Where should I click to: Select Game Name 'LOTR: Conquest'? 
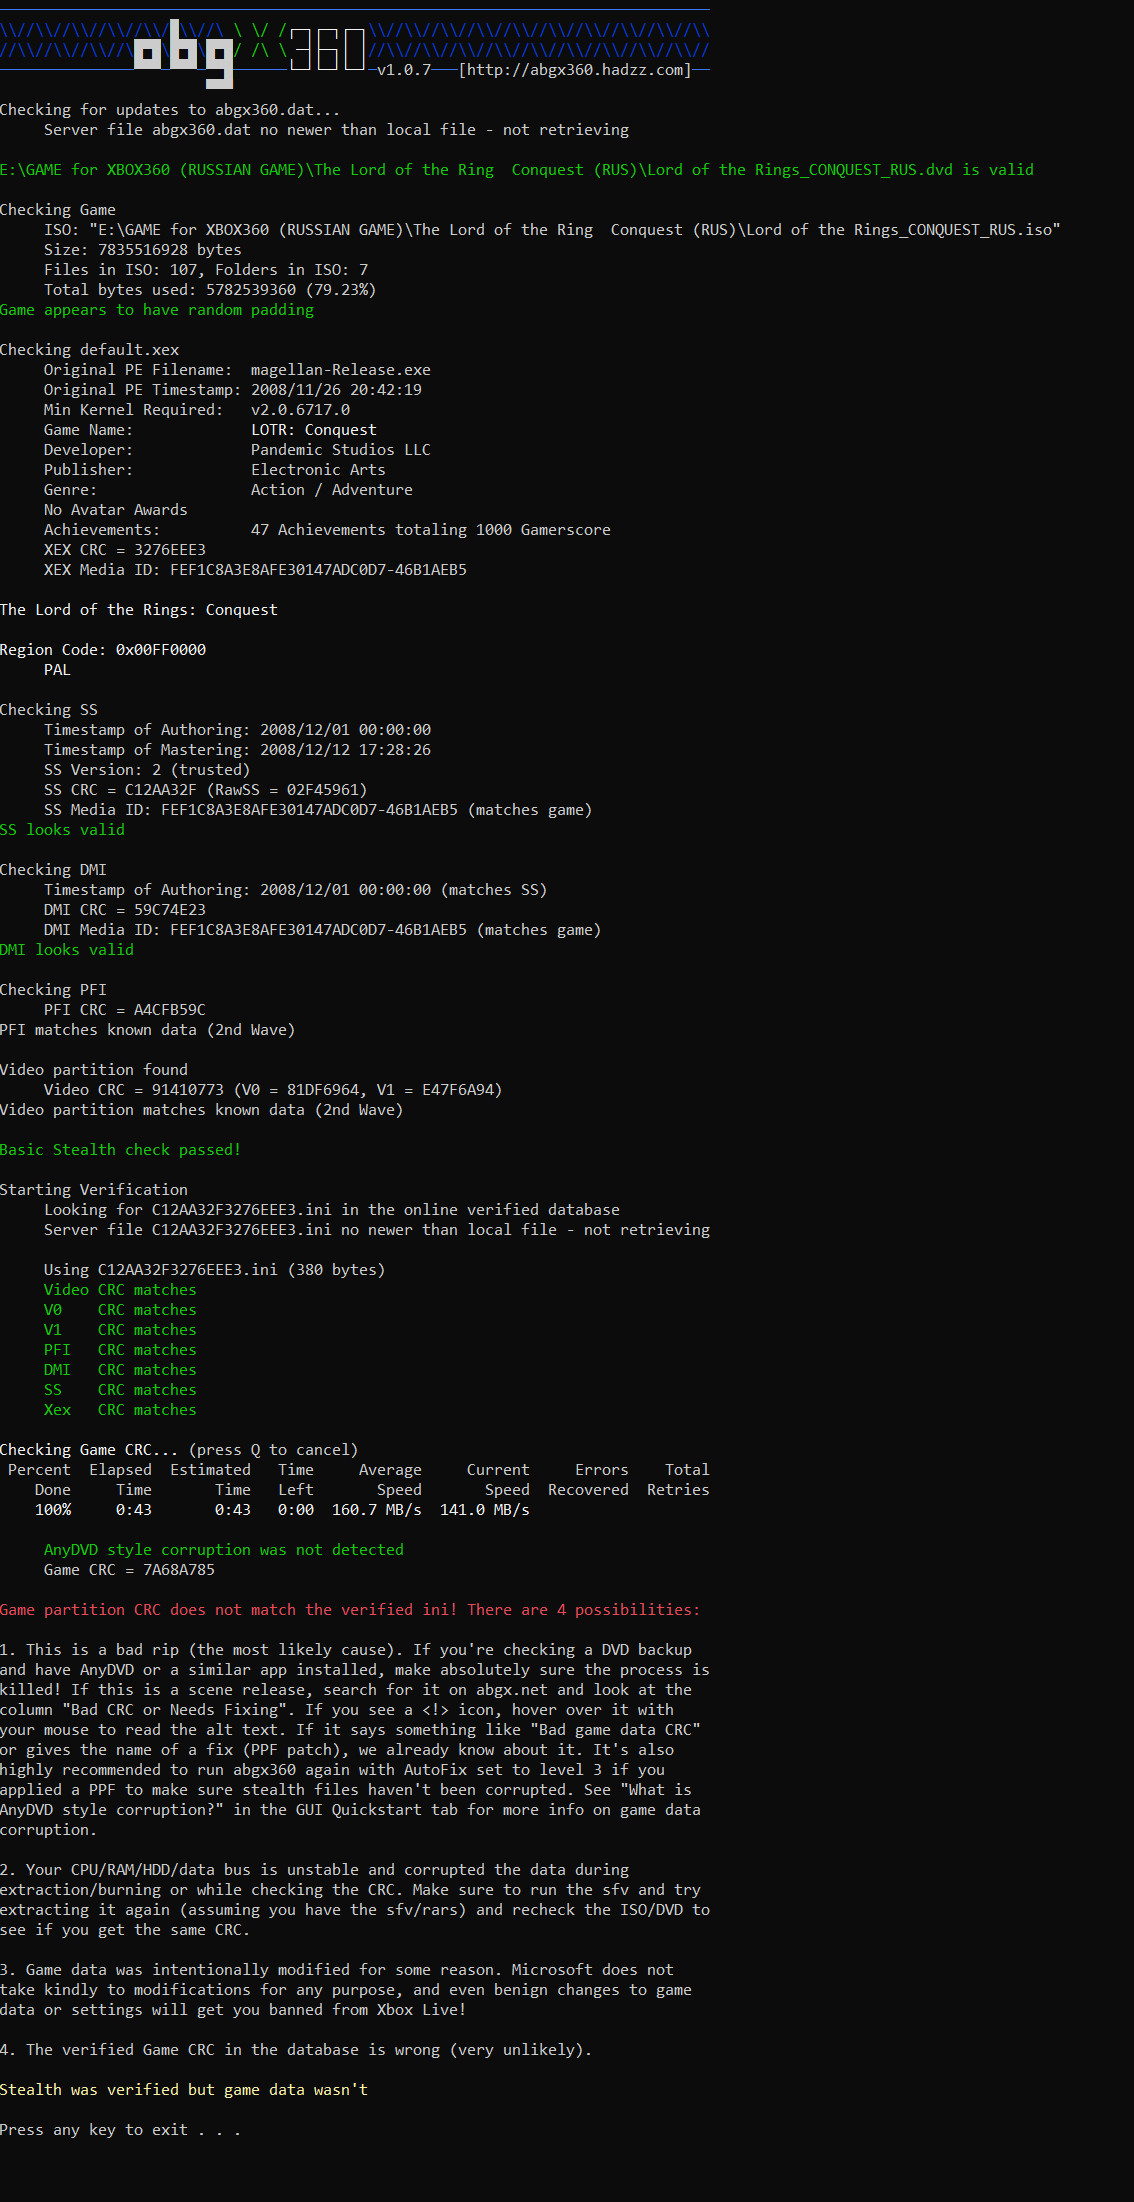(x=210, y=430)
